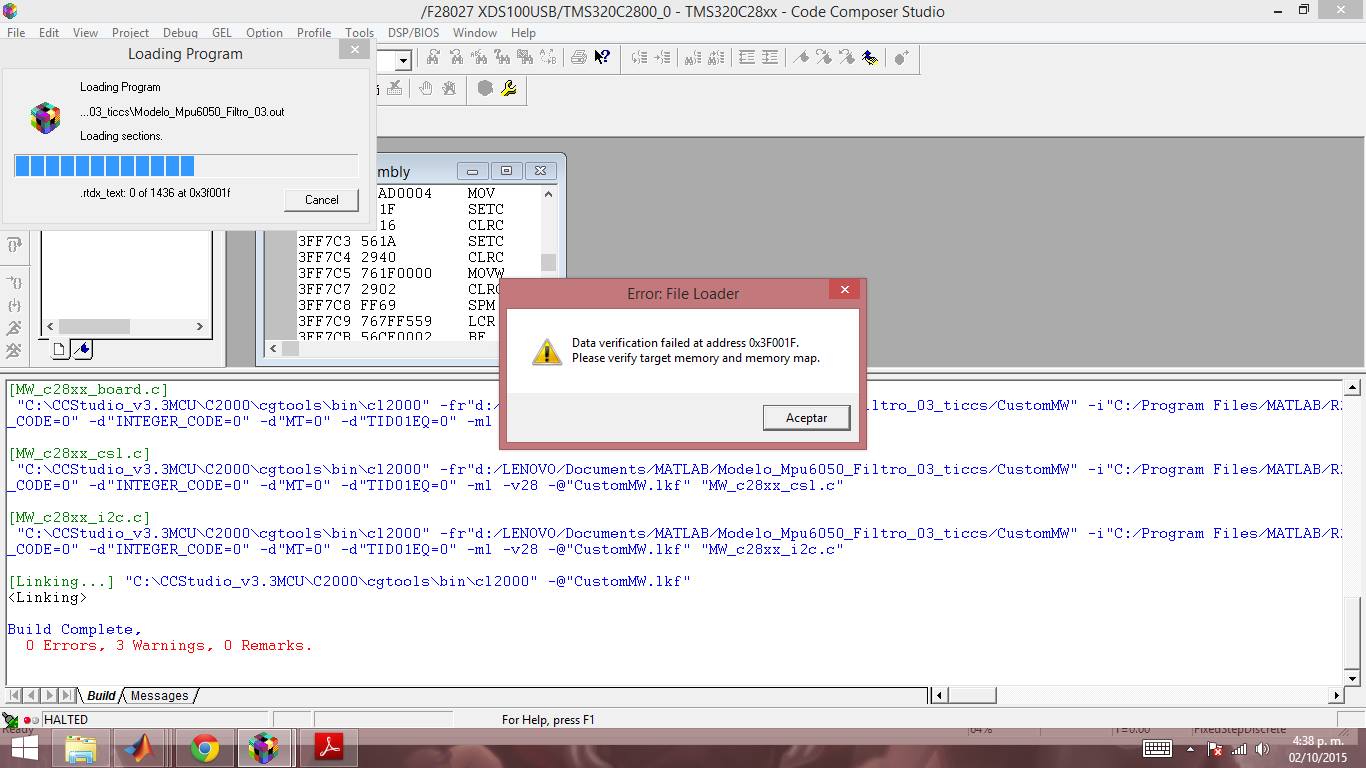The image size is (1366, 768).
Task: Click the step-over braces icon on left toolbar
Action: click(14, 245)
